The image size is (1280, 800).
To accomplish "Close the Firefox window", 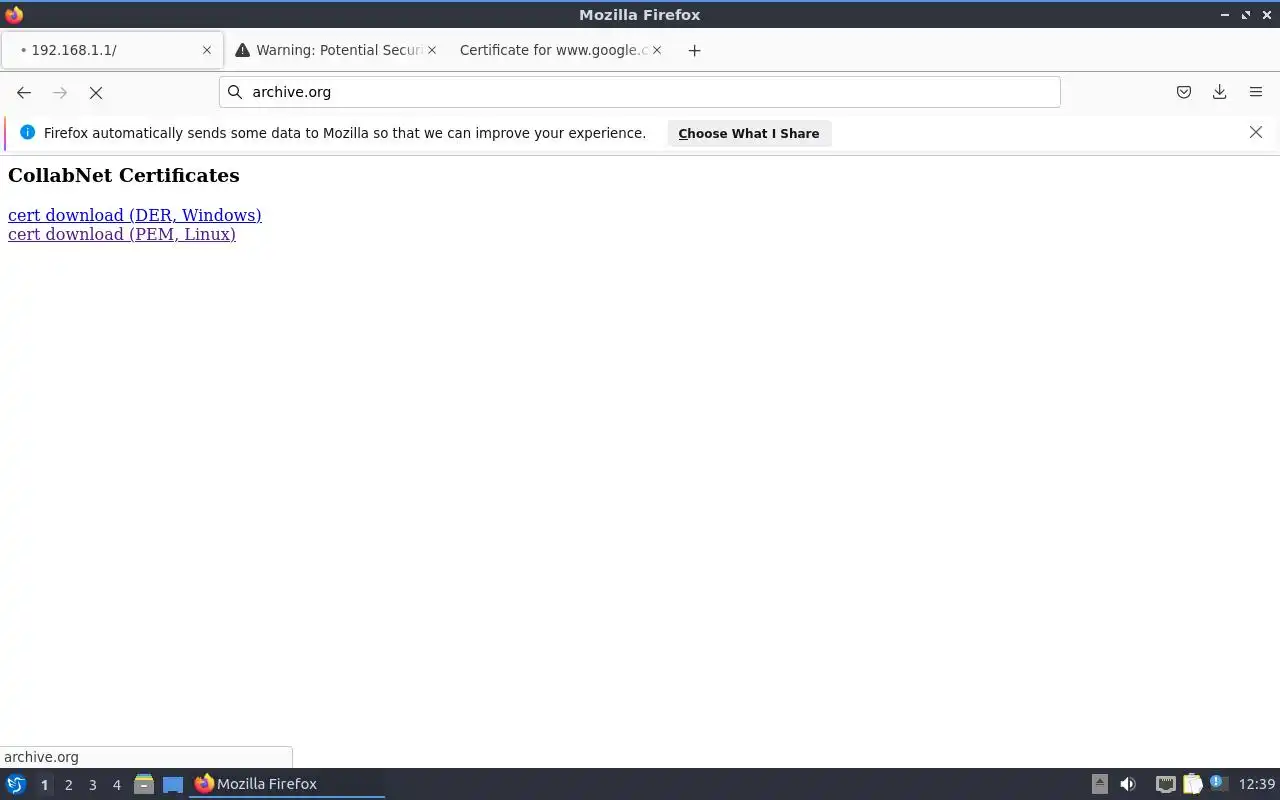I will (x=1266, y=15).
